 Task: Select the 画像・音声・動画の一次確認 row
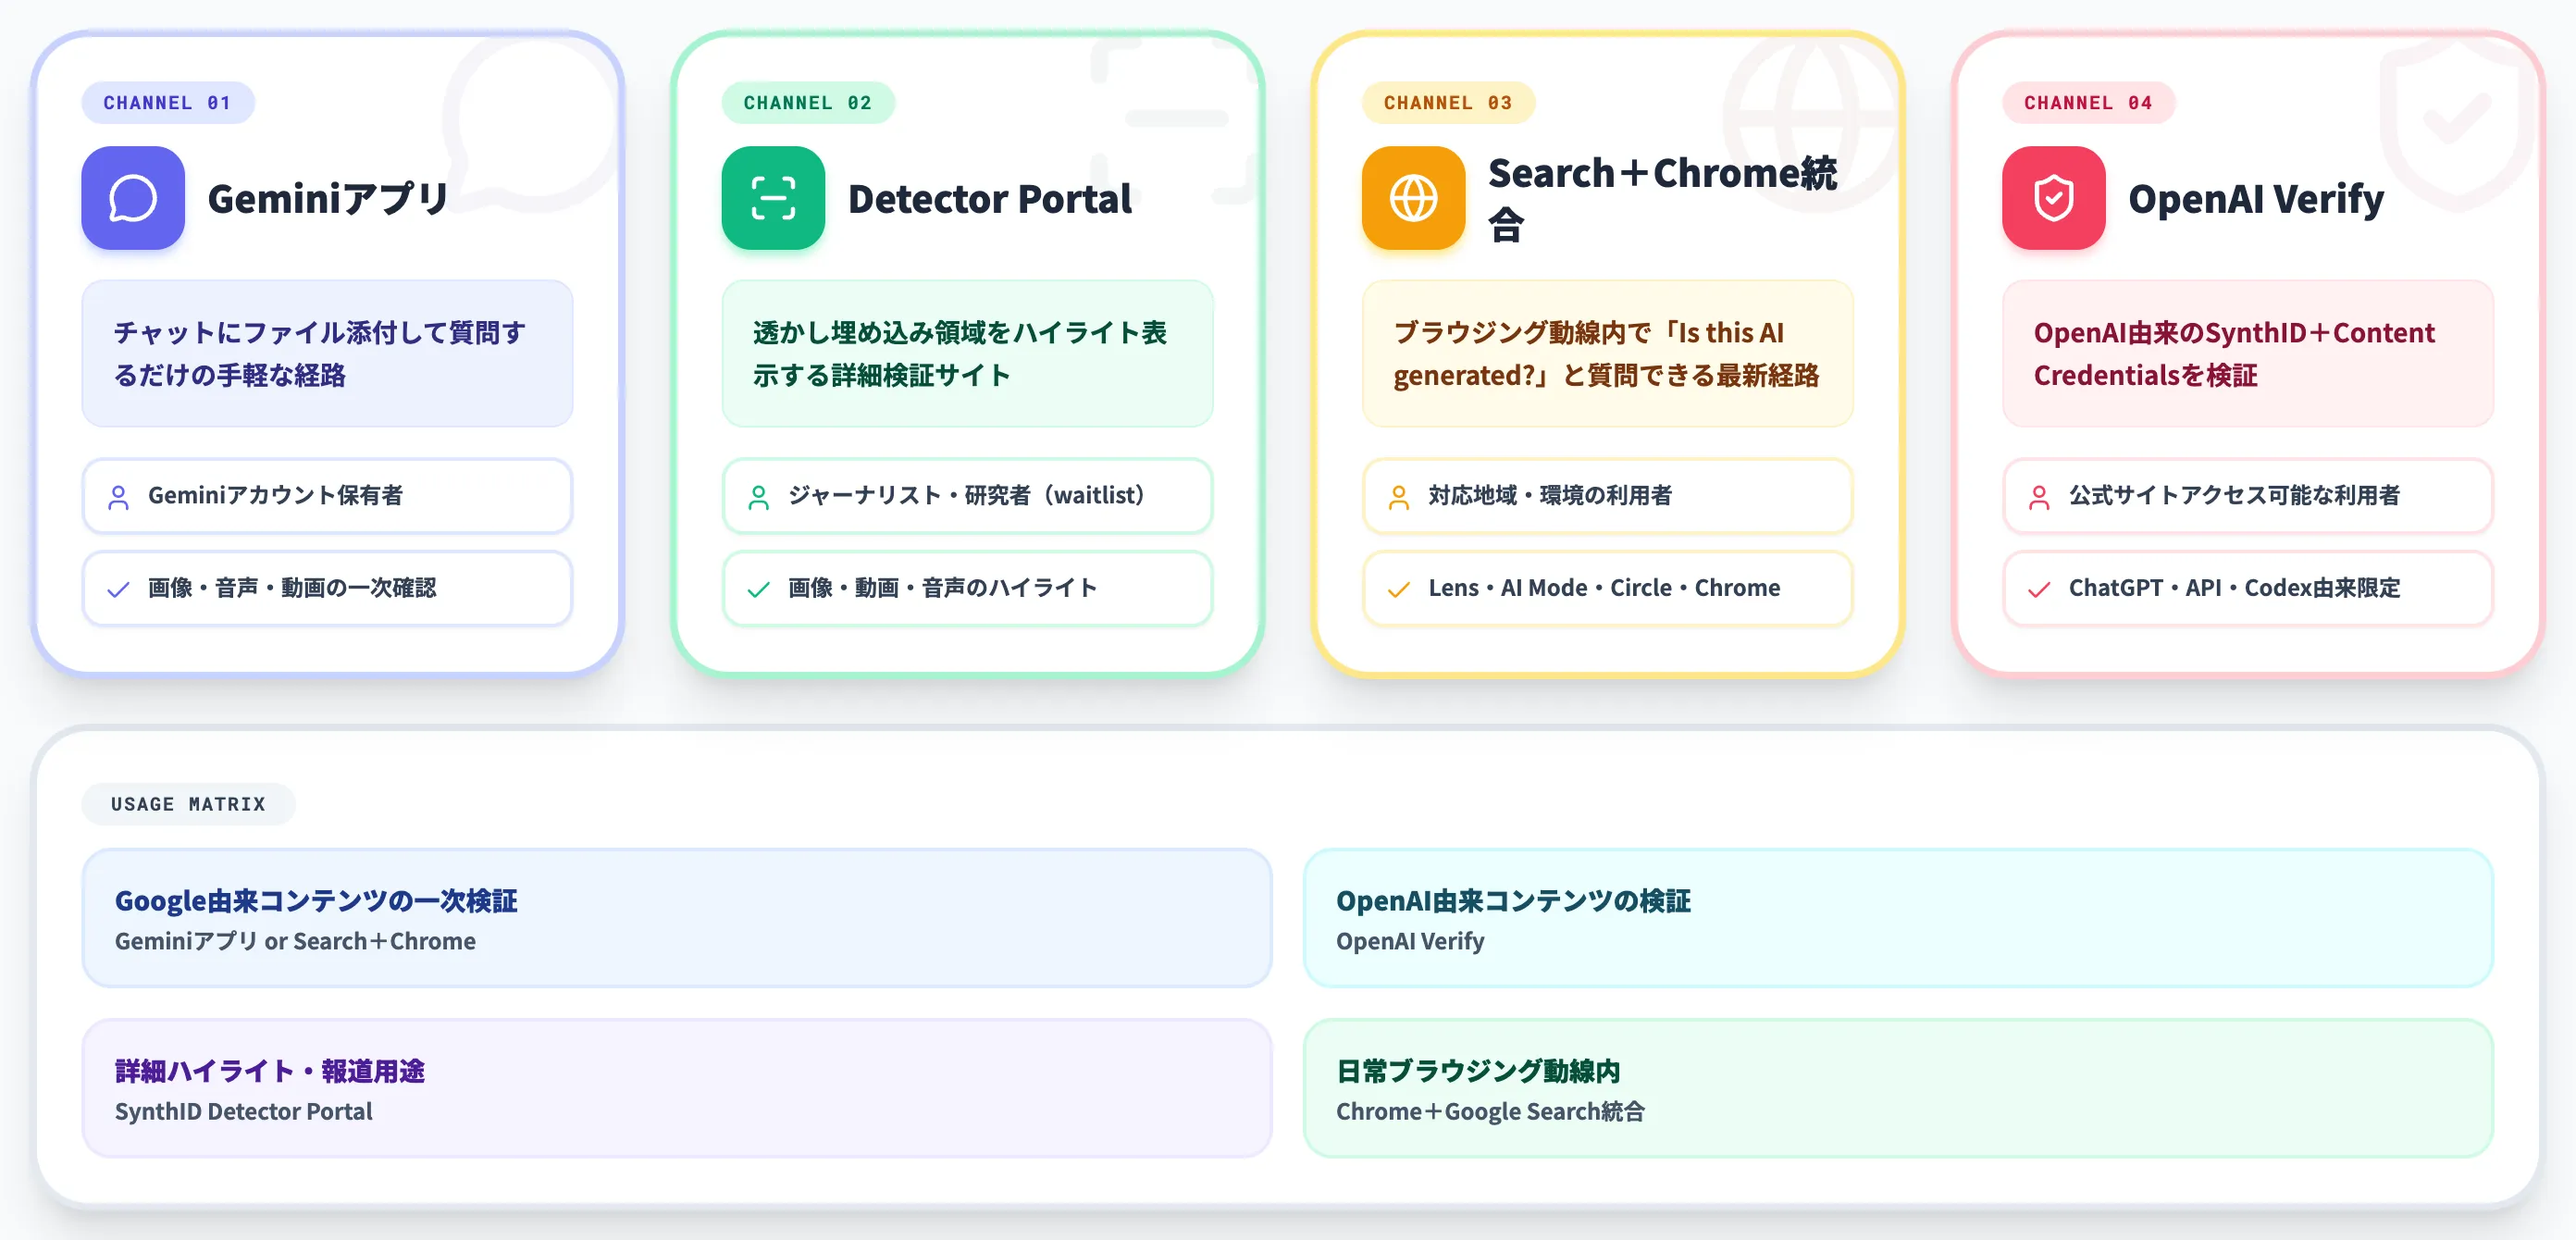[x=327, y=588]
